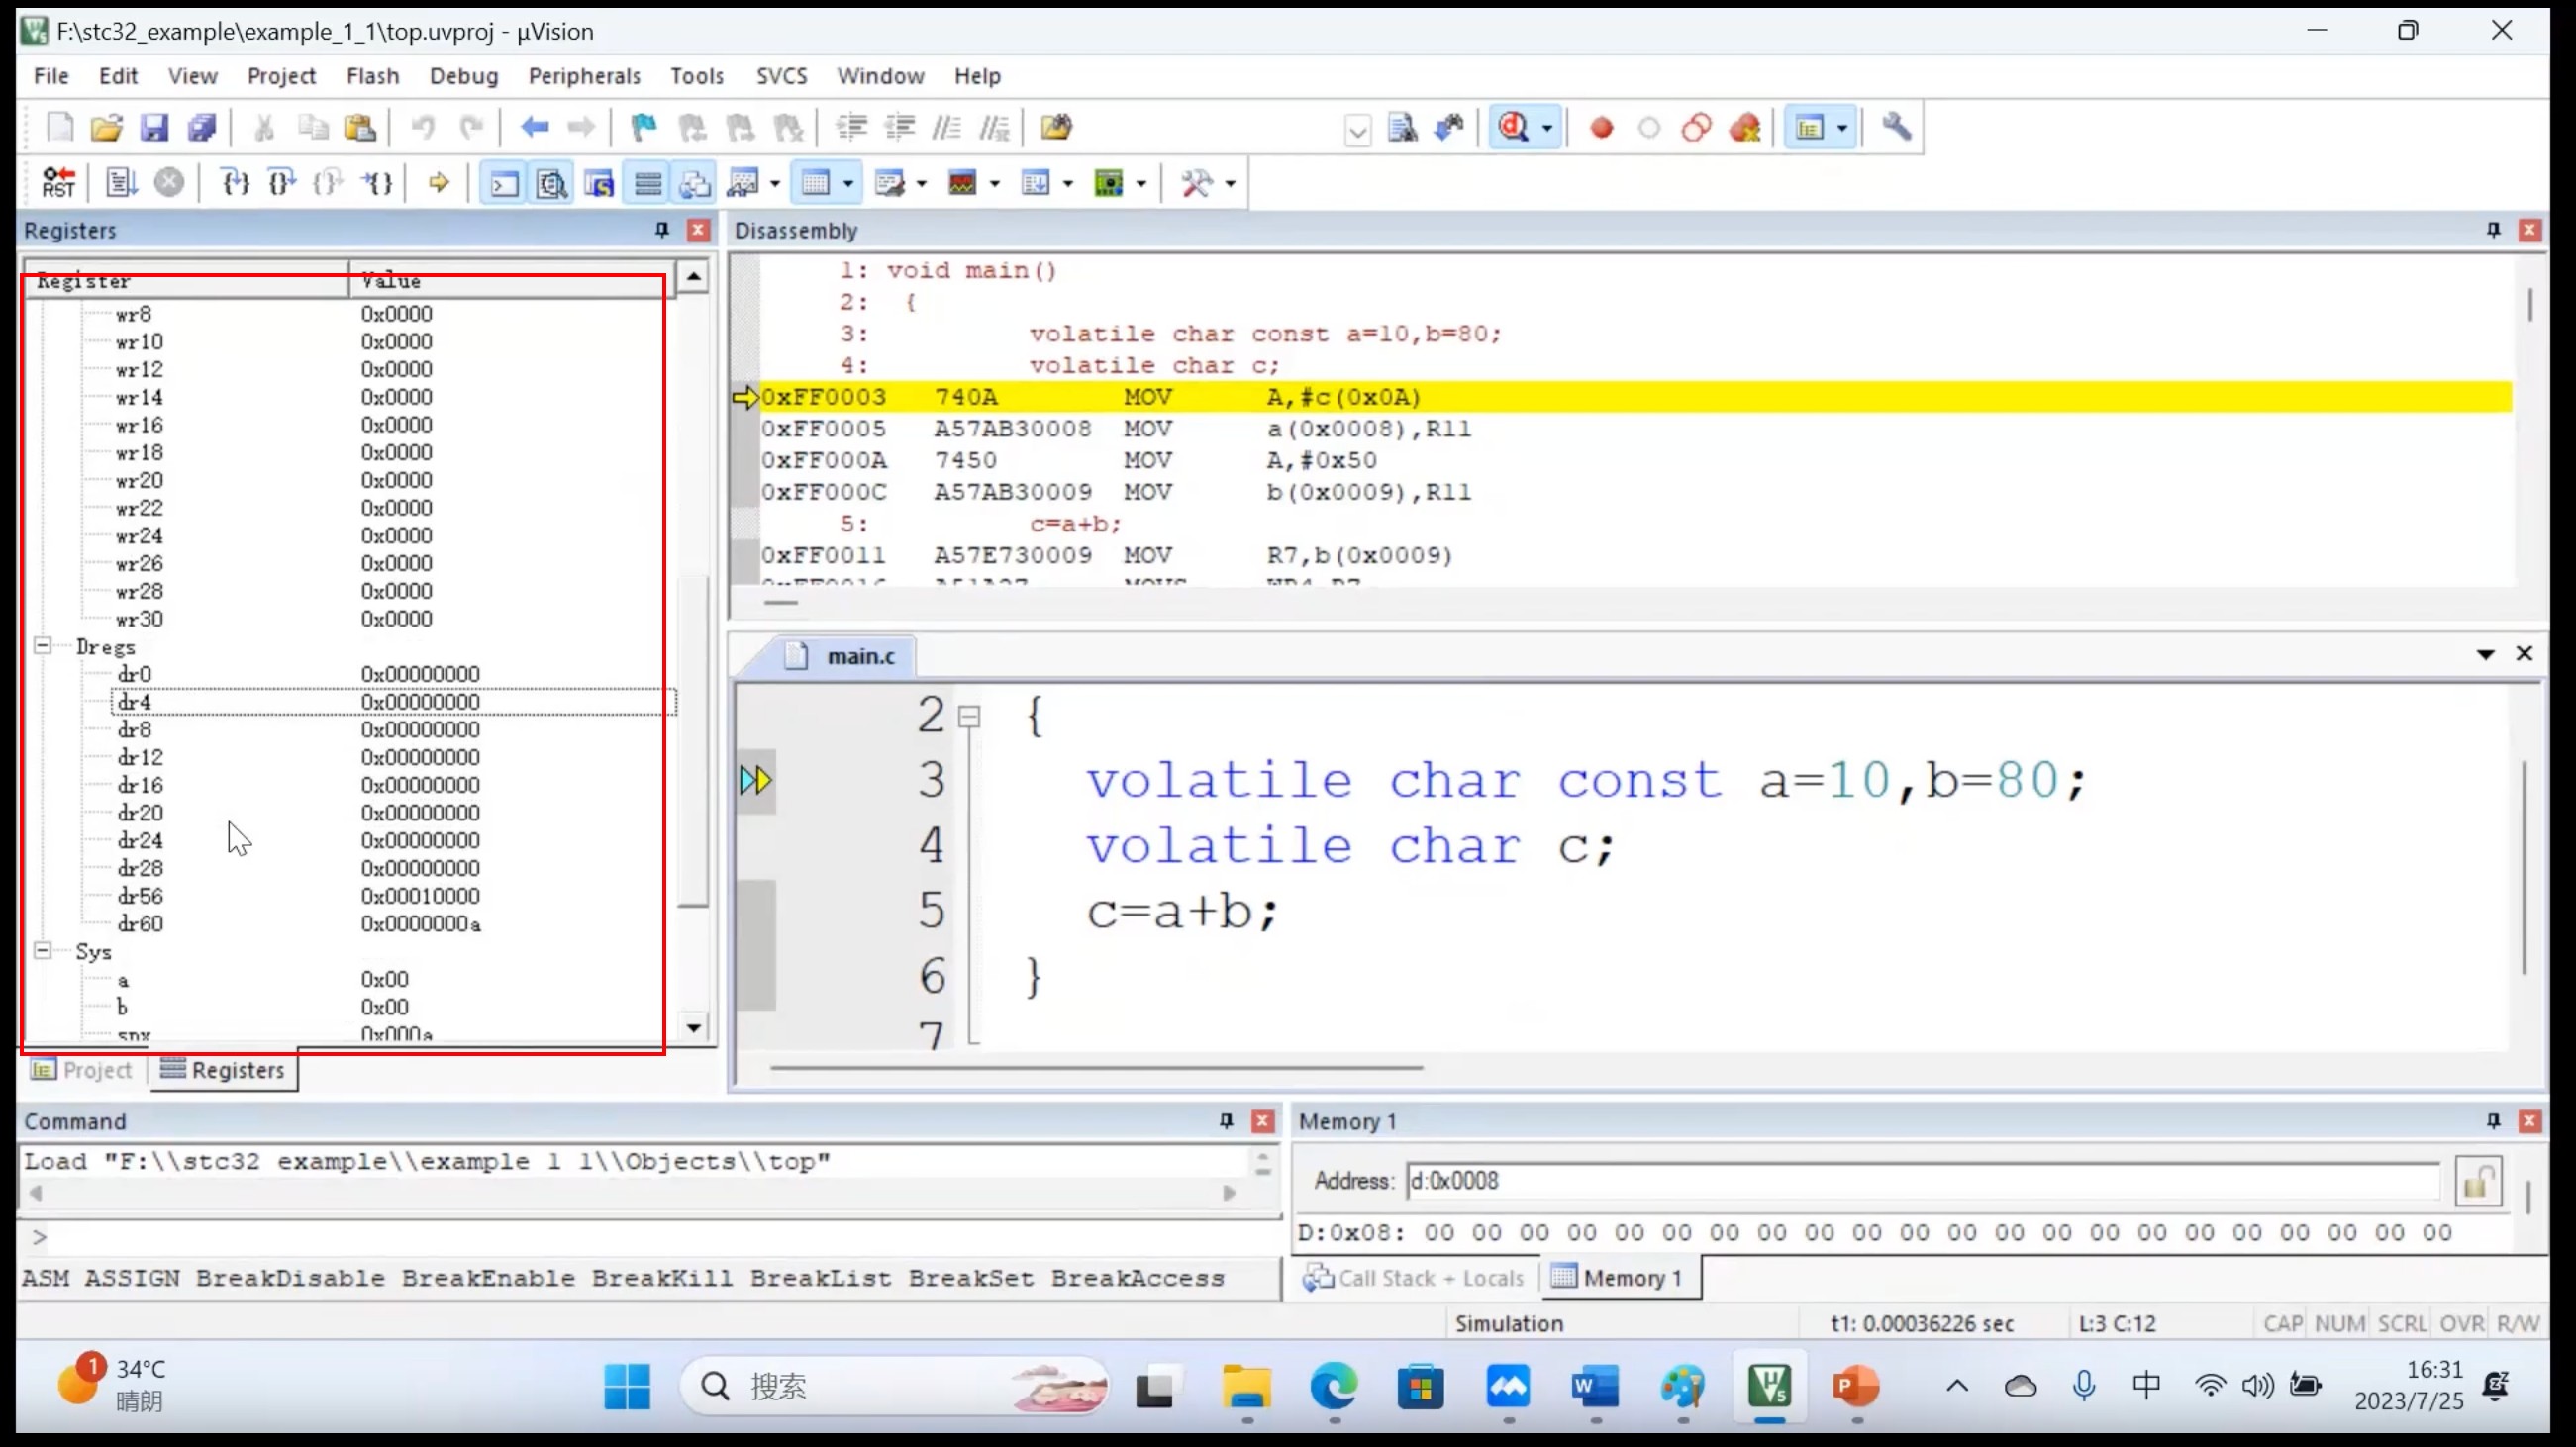The image size is (2576, 1447).
Task: Toggle the Project Window view button
Action: coord(1809,128)
